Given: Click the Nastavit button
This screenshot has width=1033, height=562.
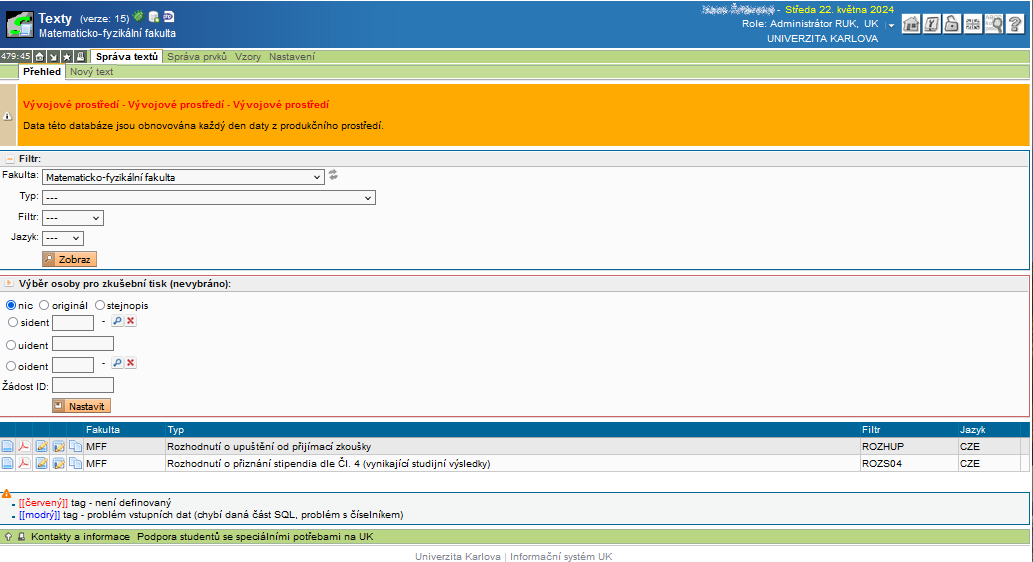Looking at the screenshot, I should [x=81, y=406].
